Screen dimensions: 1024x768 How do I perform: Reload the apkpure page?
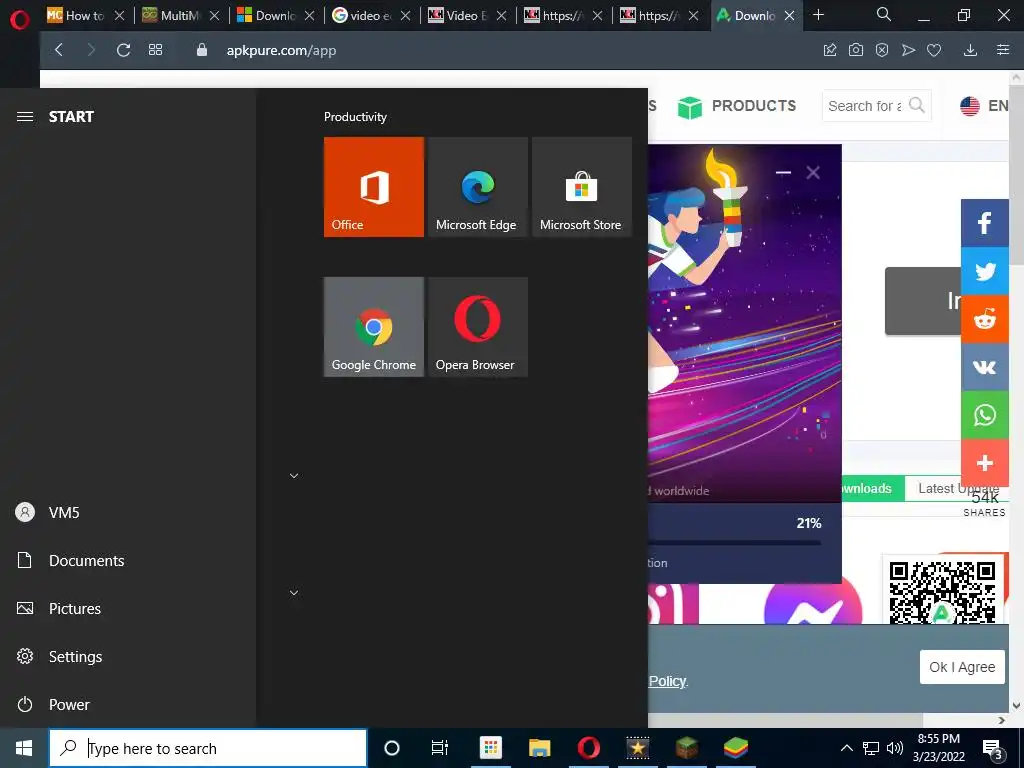tap(123, 50)
